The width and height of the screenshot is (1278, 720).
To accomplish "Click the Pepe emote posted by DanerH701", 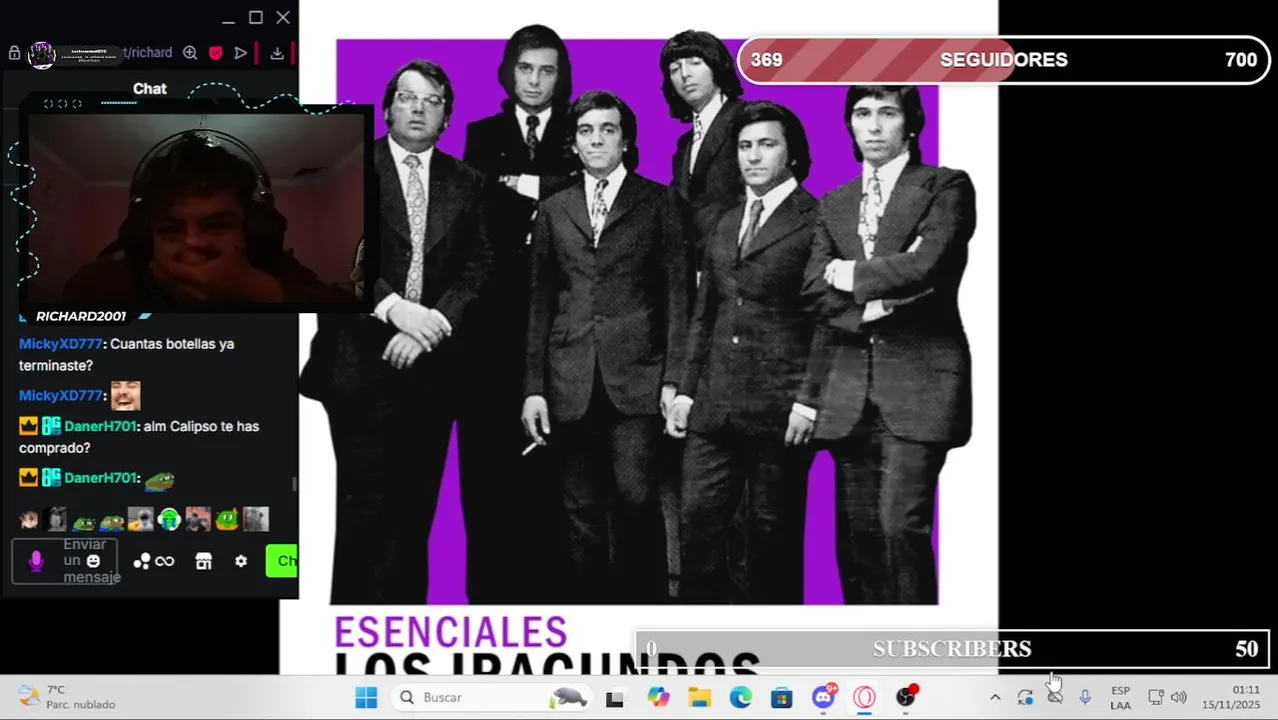I will (159, 480).
